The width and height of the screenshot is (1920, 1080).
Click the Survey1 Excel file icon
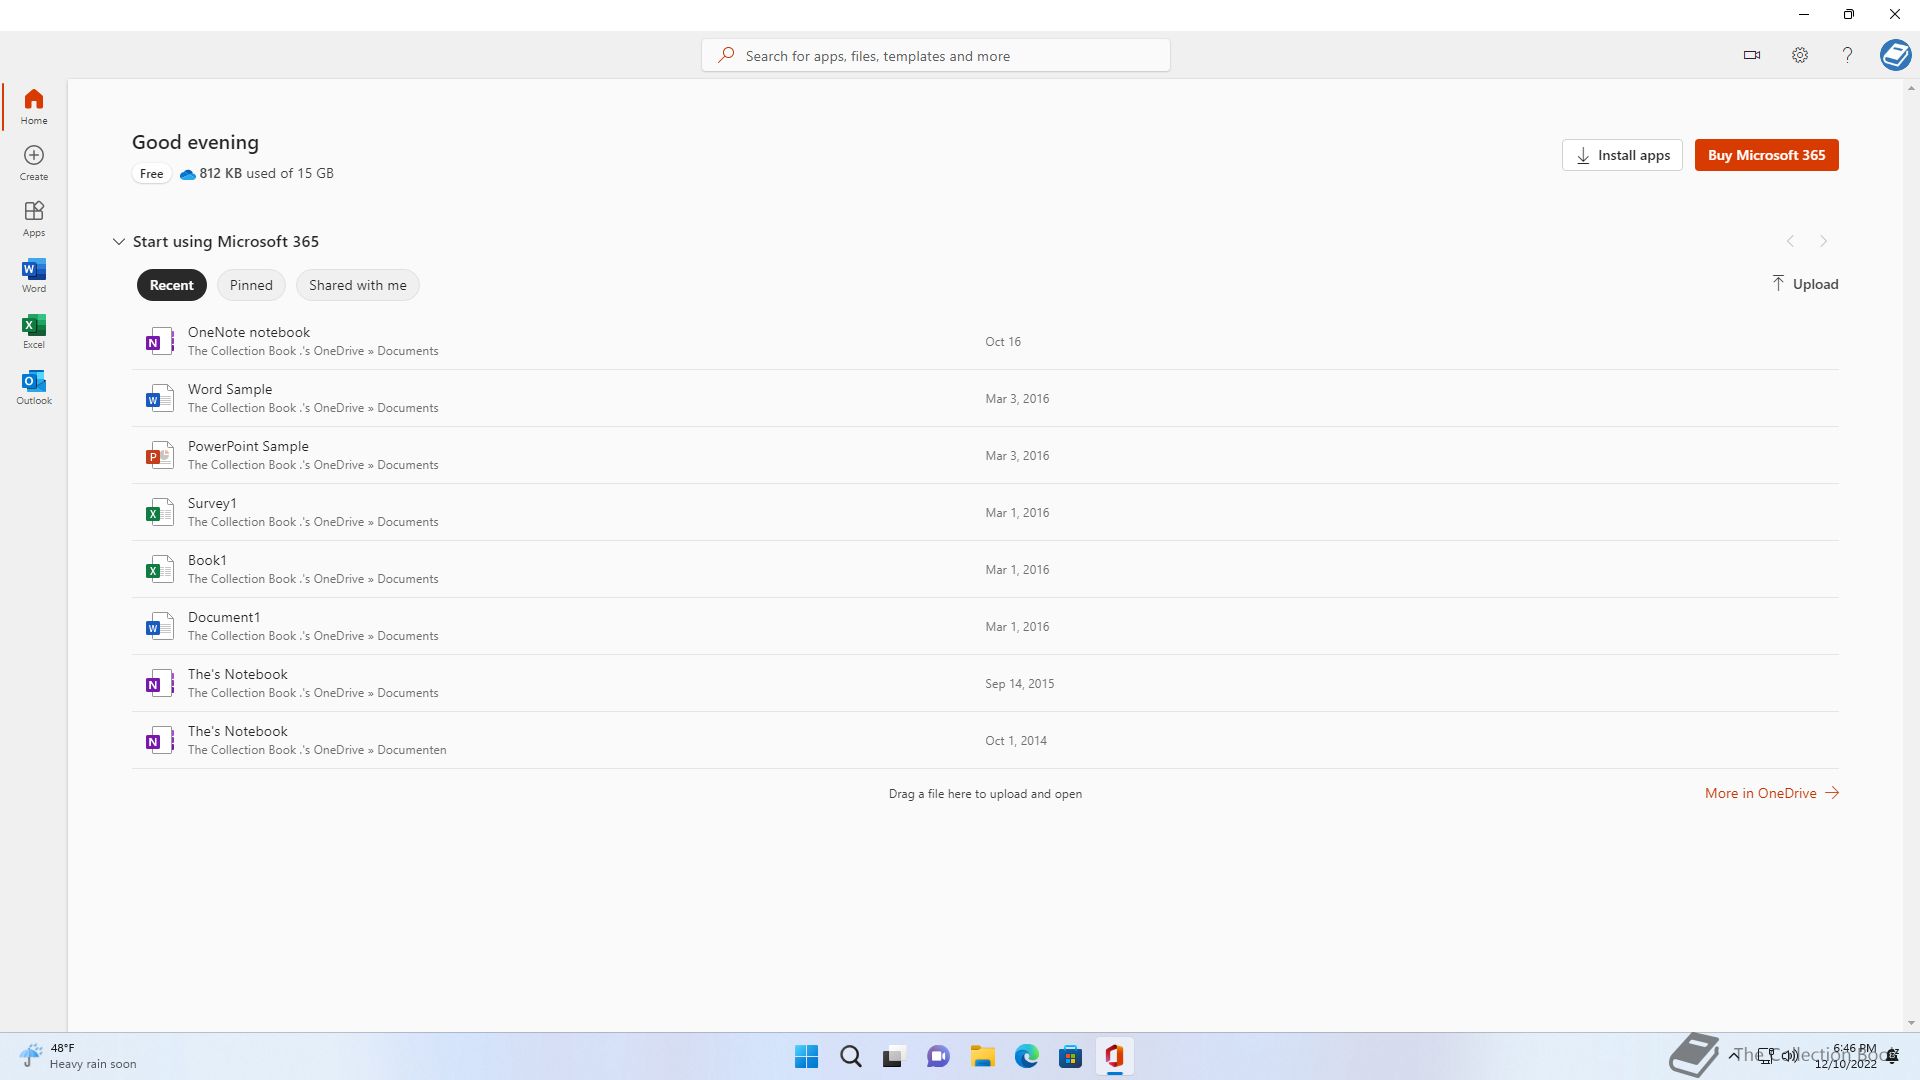(x=159, y=512)
